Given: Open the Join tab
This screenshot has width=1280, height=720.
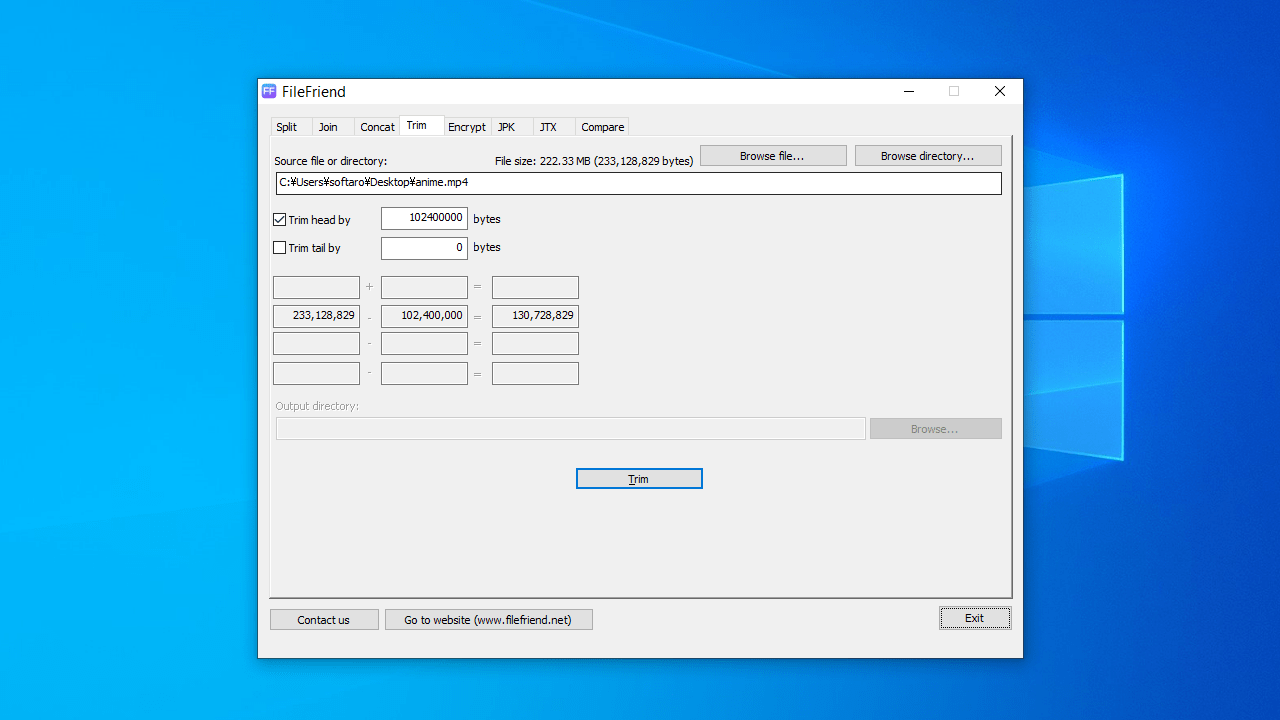Looking at the screenshot, I should [328, 127].
